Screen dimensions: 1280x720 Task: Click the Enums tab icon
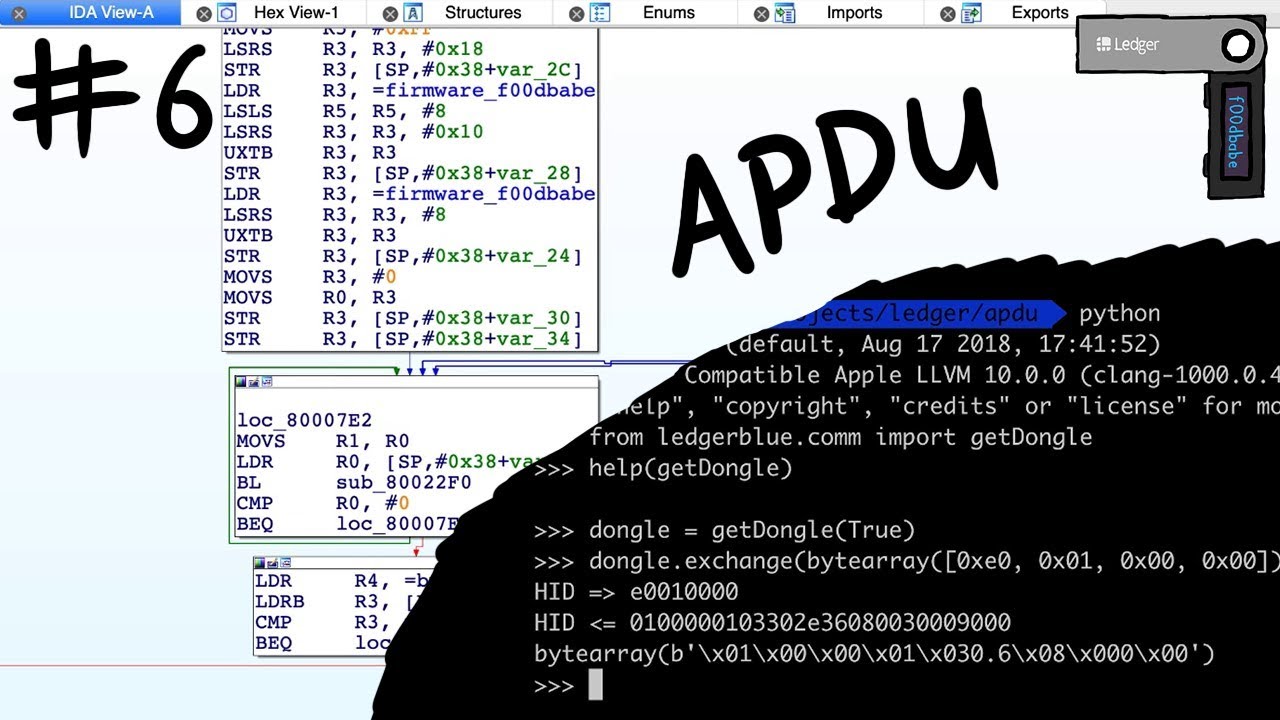600,13
